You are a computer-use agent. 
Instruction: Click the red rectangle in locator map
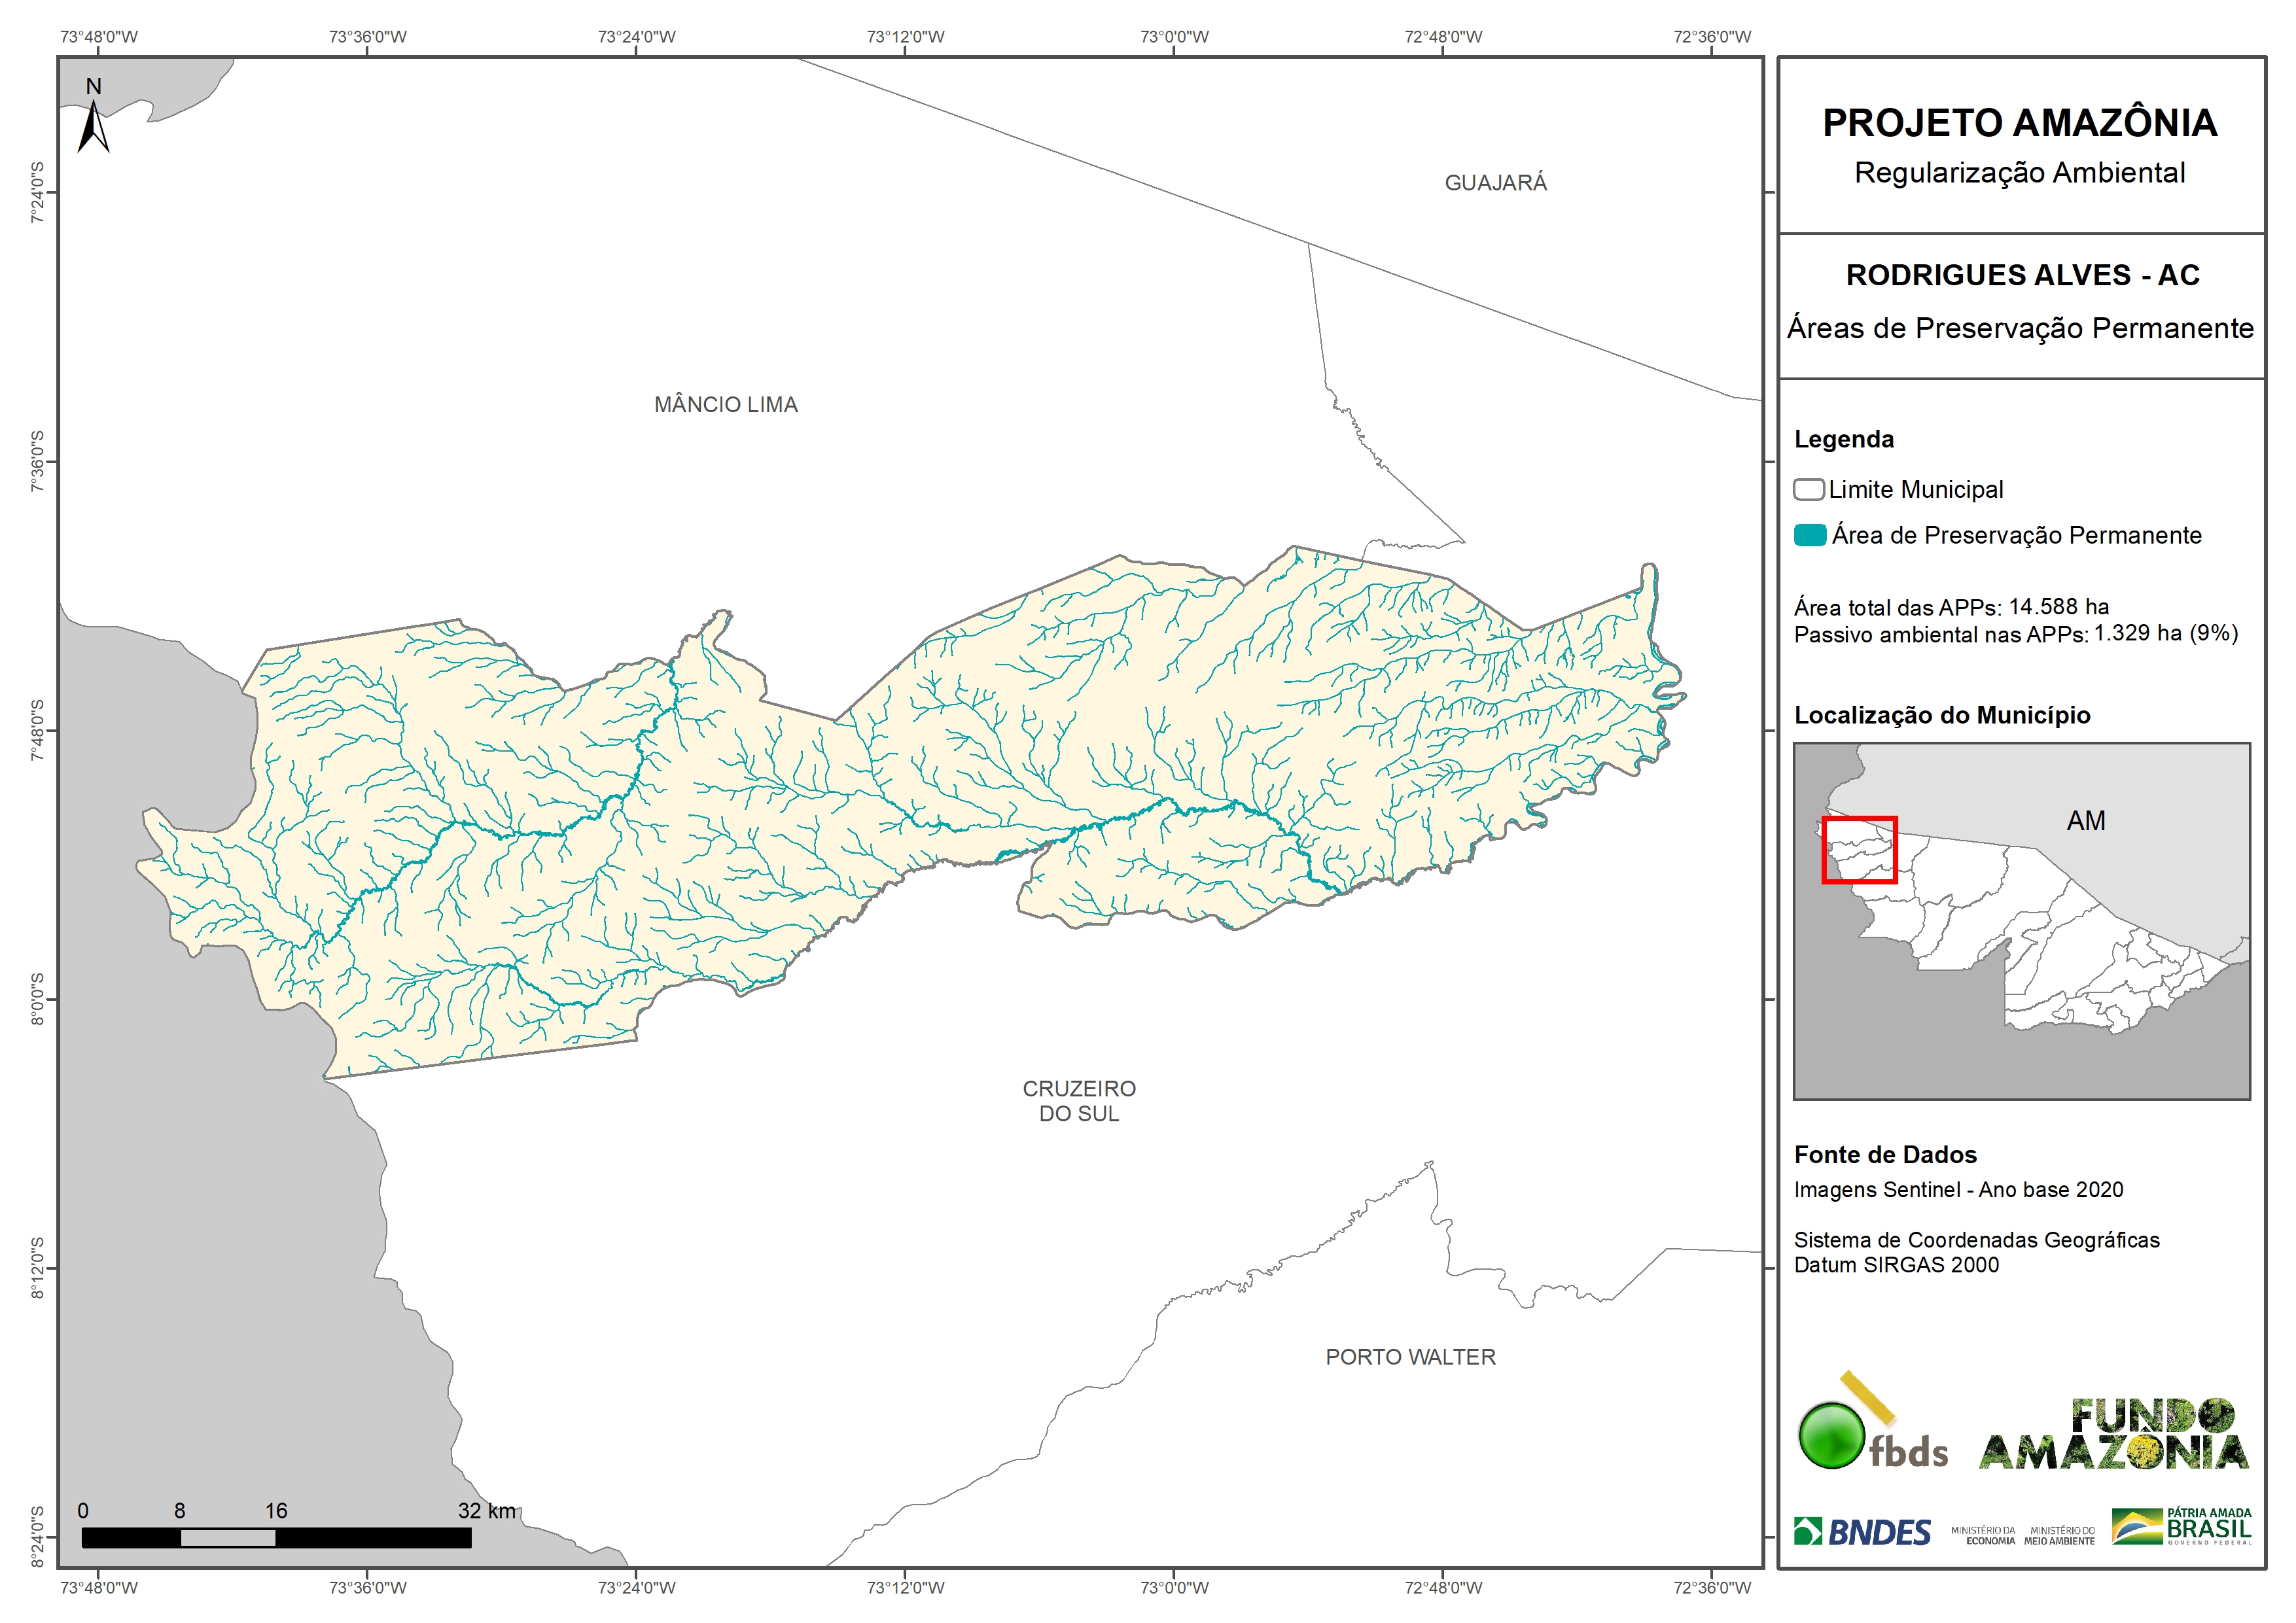[1859, 850]
